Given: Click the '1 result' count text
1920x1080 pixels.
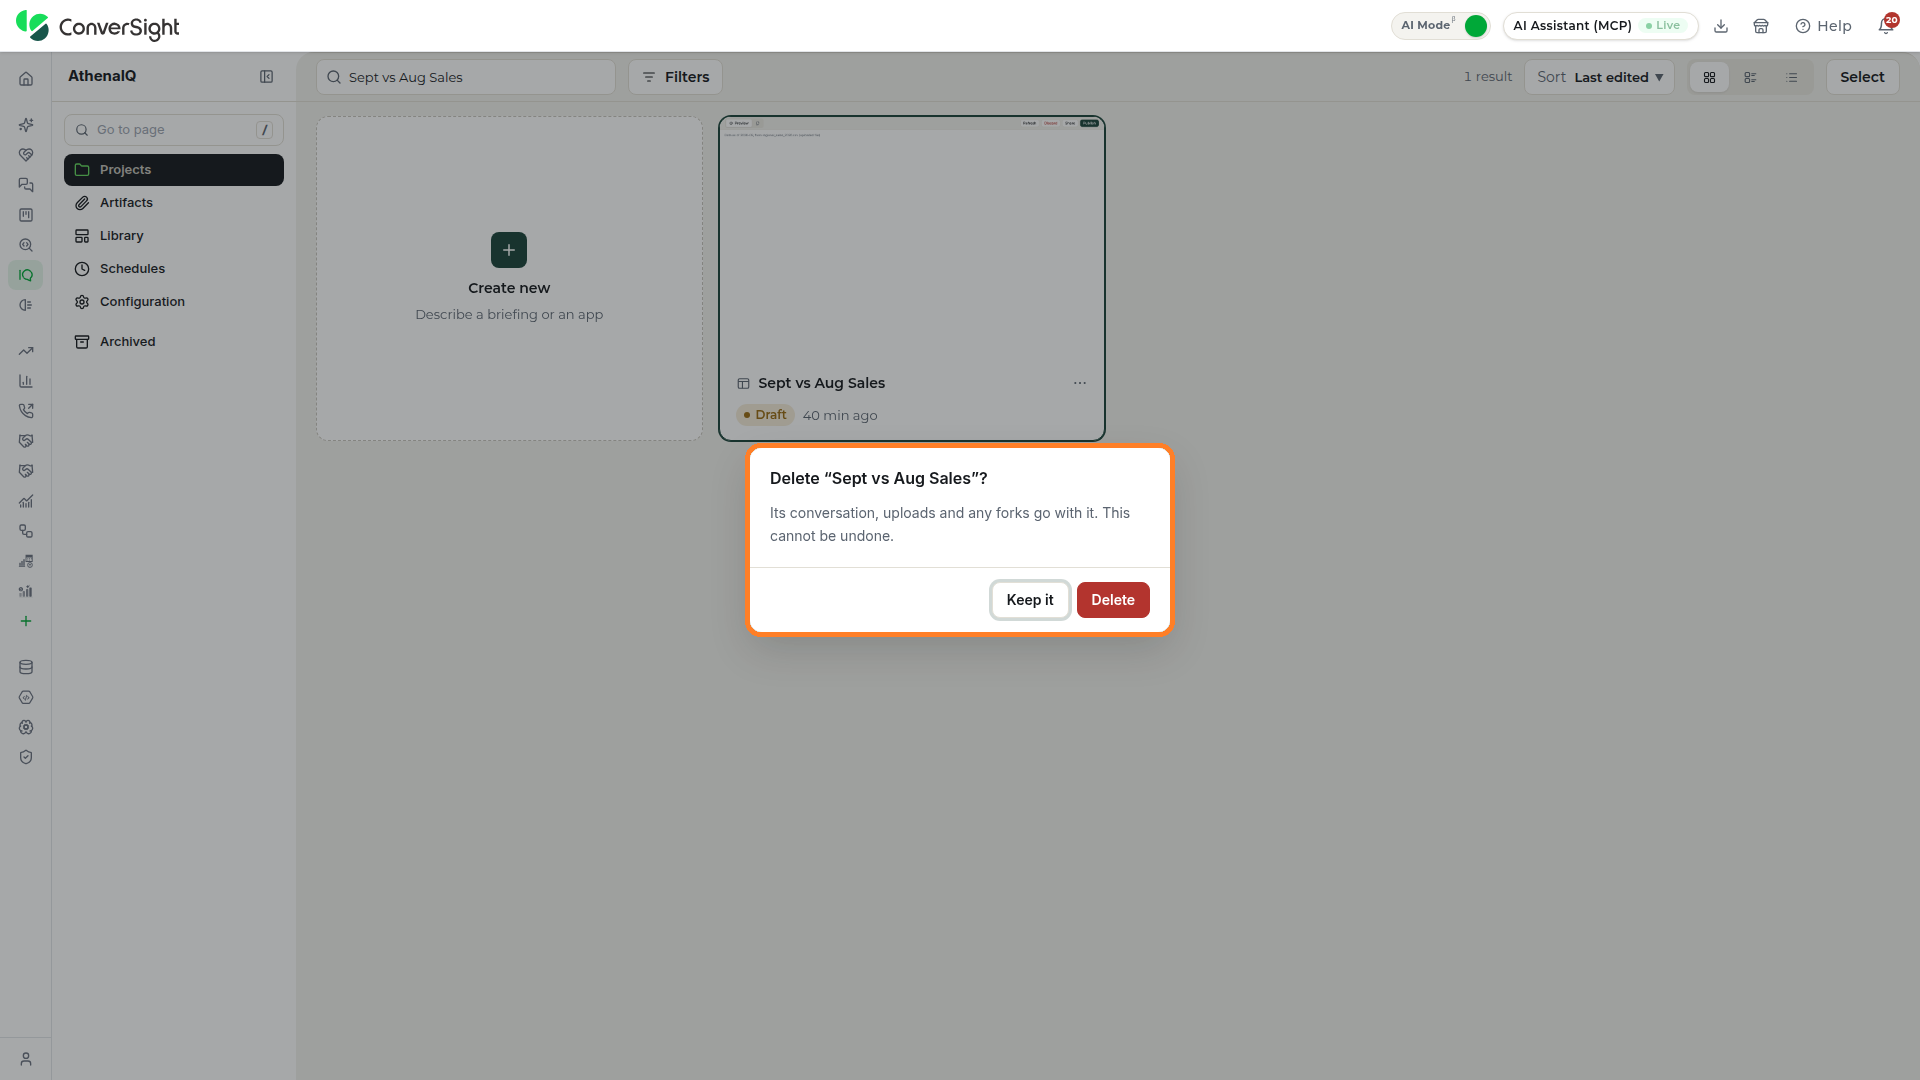Looking at the screenshot, I should (x=1488, y=77).
